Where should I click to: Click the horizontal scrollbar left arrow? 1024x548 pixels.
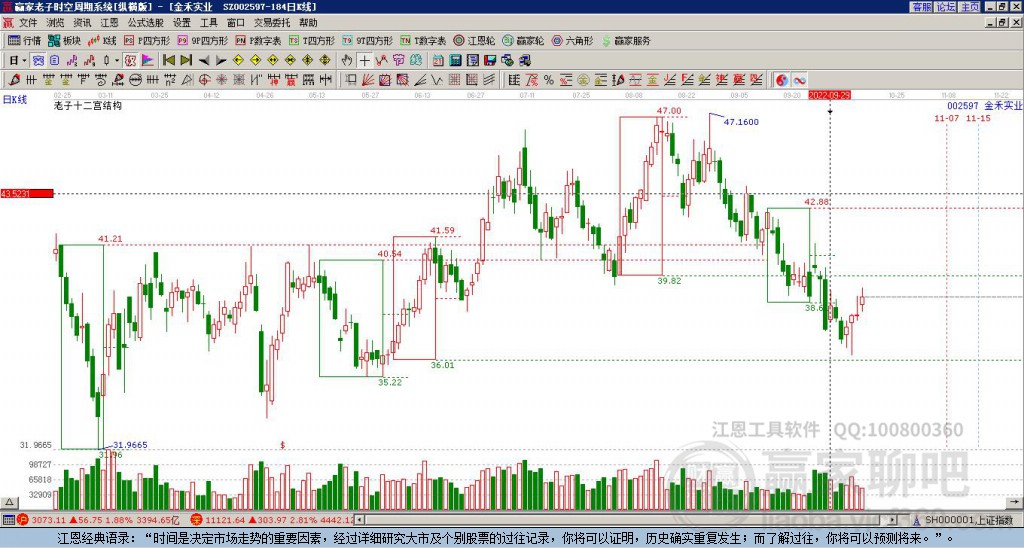tap(360, 520)
